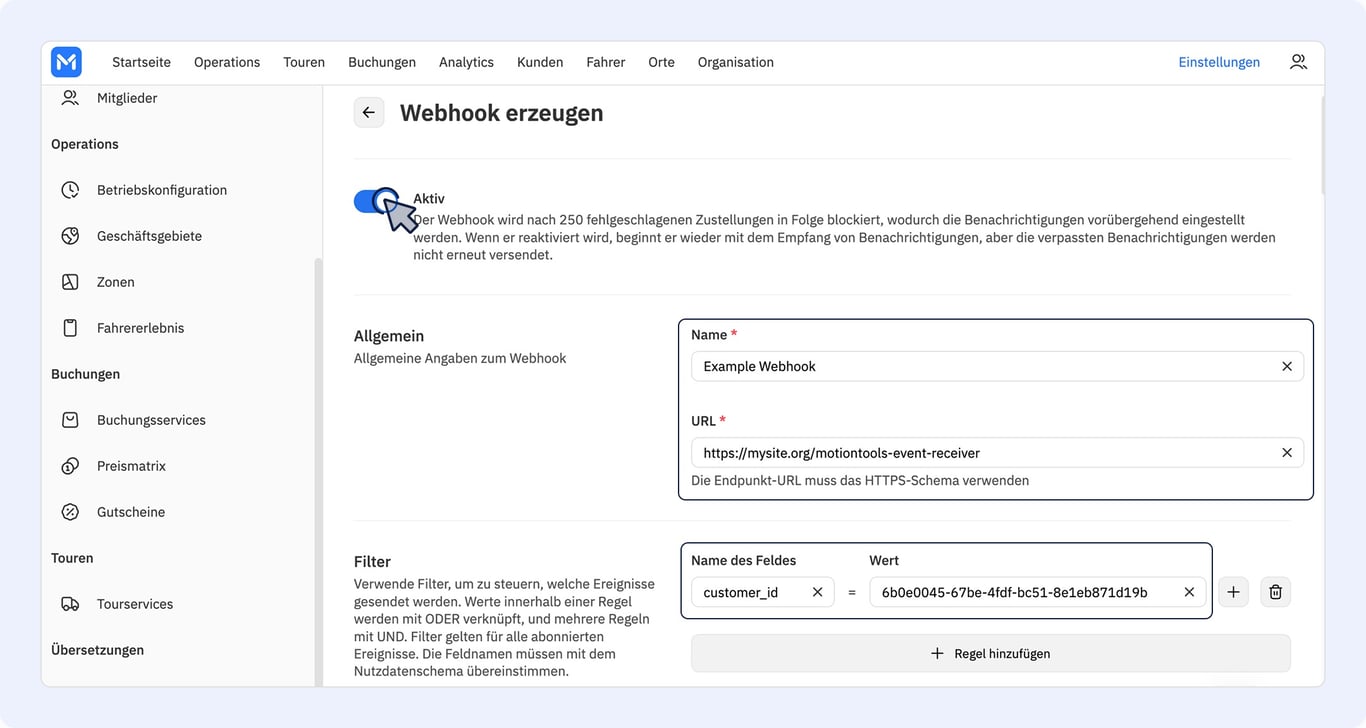
Task: Open the user profile icon
Action: pyautogui.click(x=1298, y=62)
